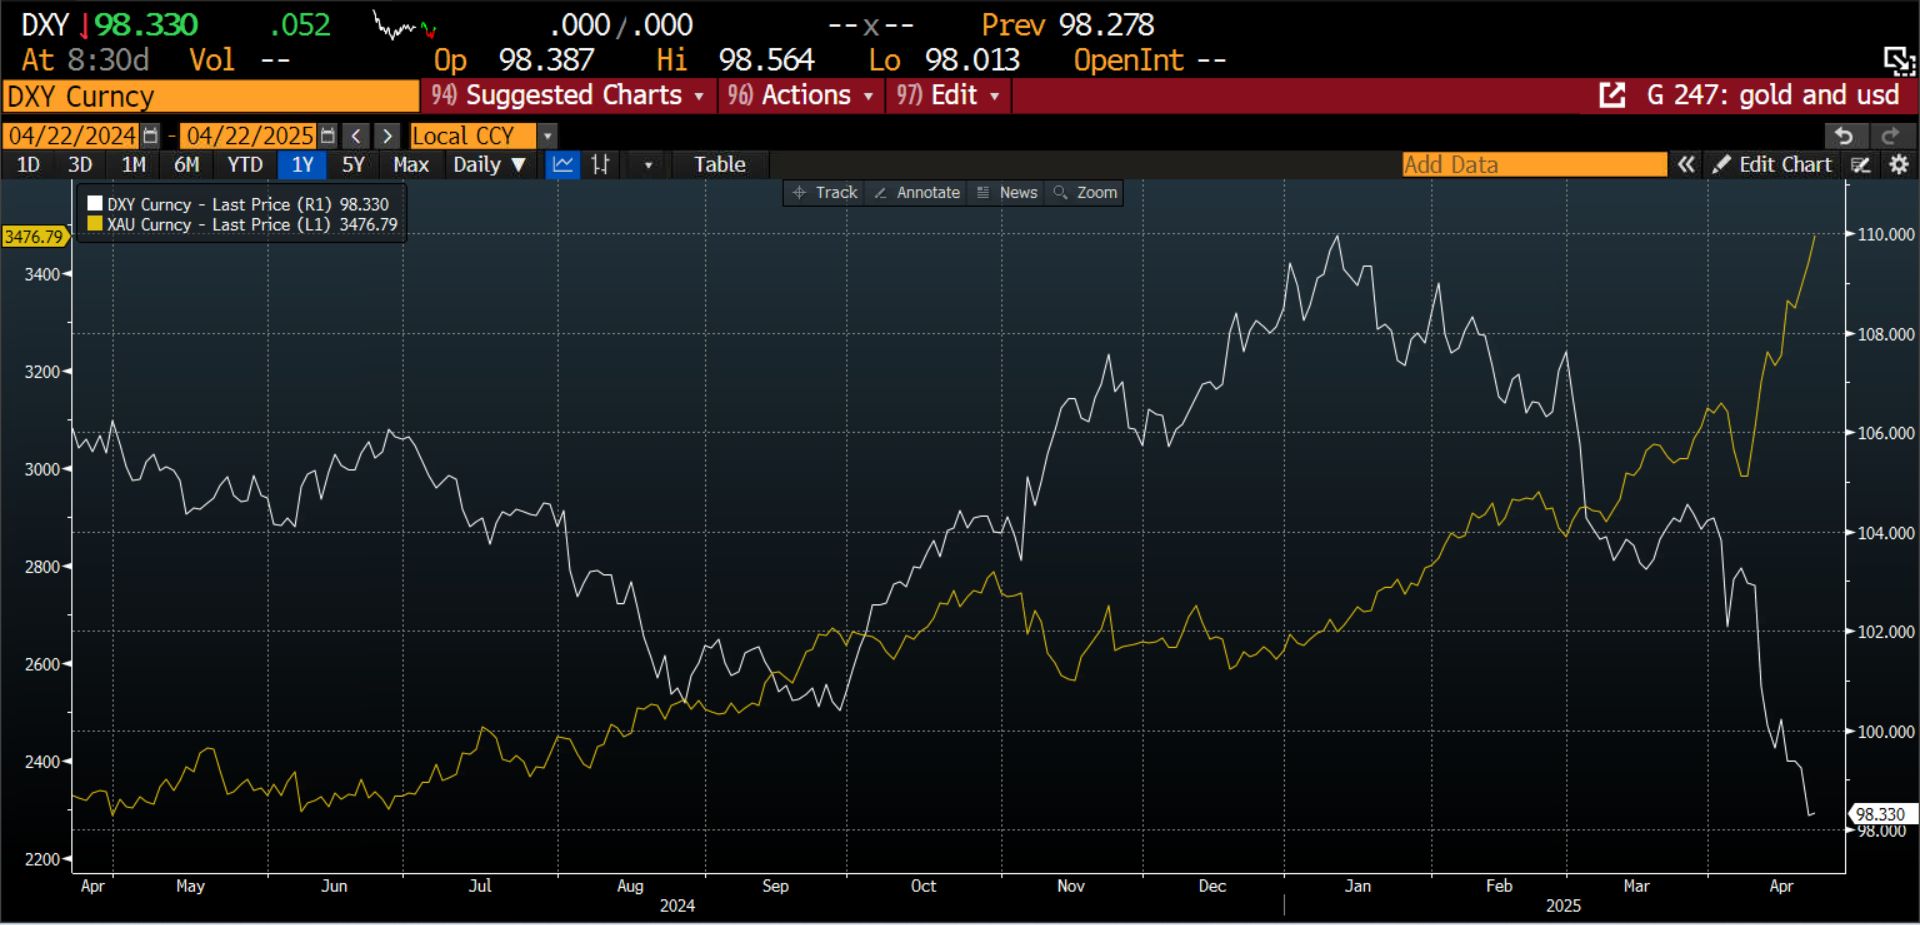Open the Daily periodicity dropdown

click(x=489, y=165)
